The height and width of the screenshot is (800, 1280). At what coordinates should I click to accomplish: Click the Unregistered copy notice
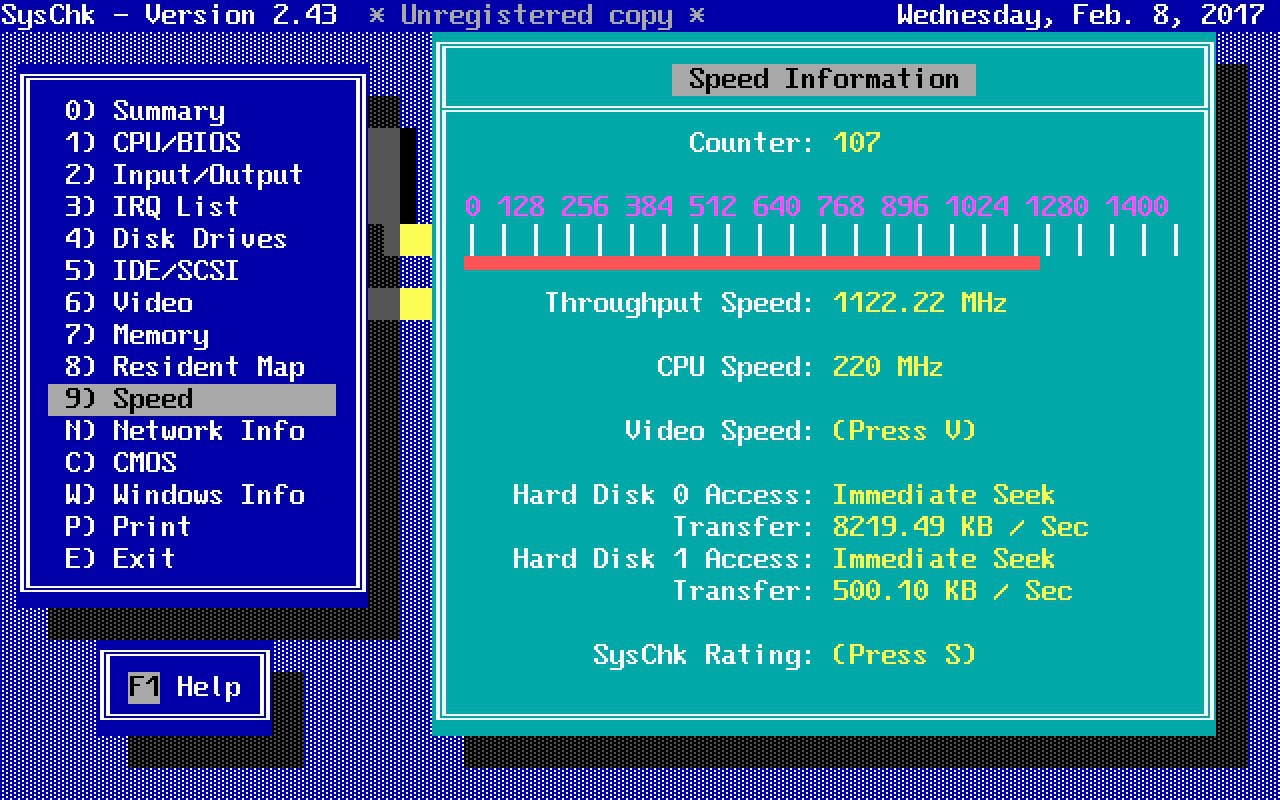pyautogui.click(x=537, y=15)
